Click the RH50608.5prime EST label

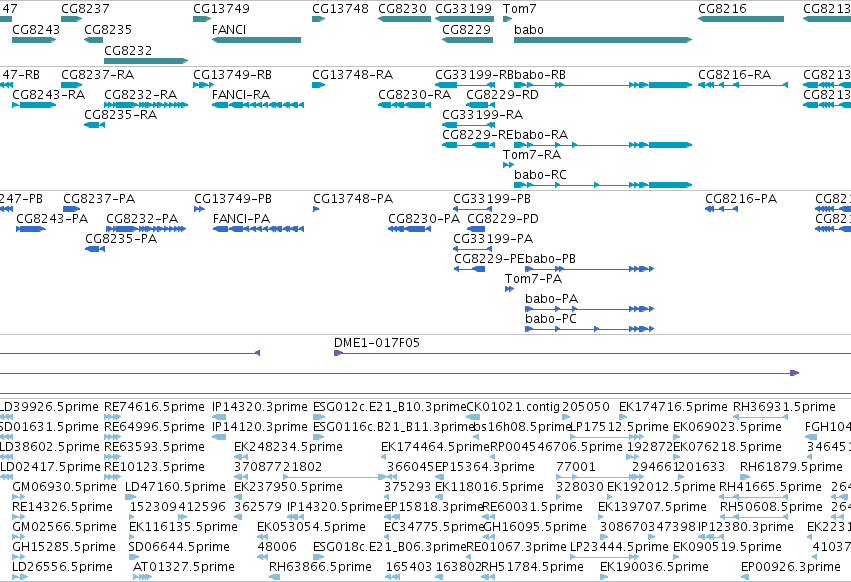pos(771,507)
